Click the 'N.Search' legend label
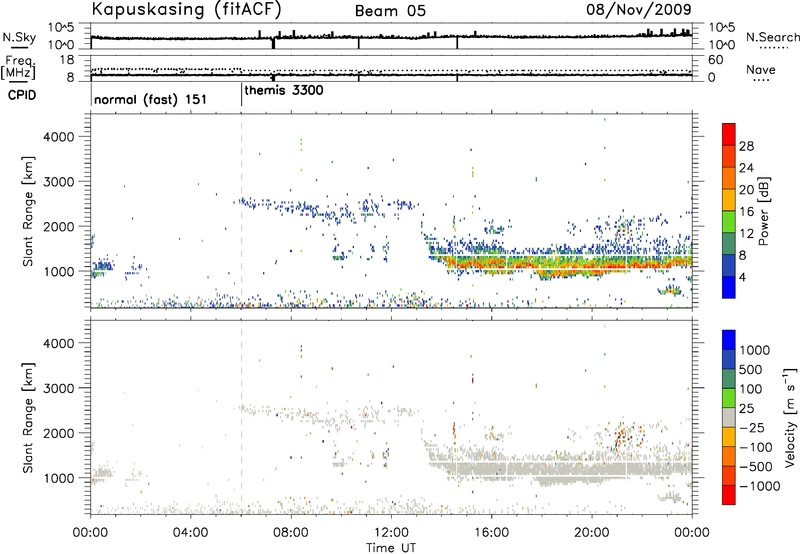Screen dimensions: 800x554 (x=772, y=37)
